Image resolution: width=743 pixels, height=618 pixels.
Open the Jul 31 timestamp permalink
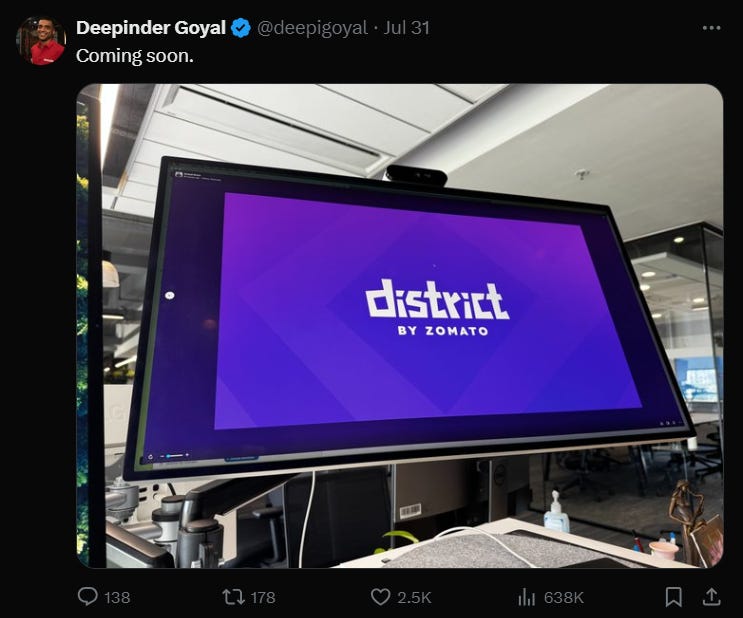click(x=407, y=27)
